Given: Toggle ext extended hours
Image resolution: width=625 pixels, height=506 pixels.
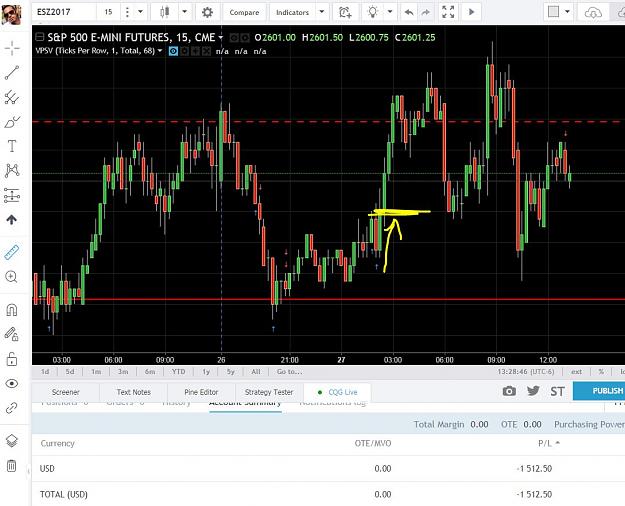Looking at the screenshot, I should coord(576,372).
